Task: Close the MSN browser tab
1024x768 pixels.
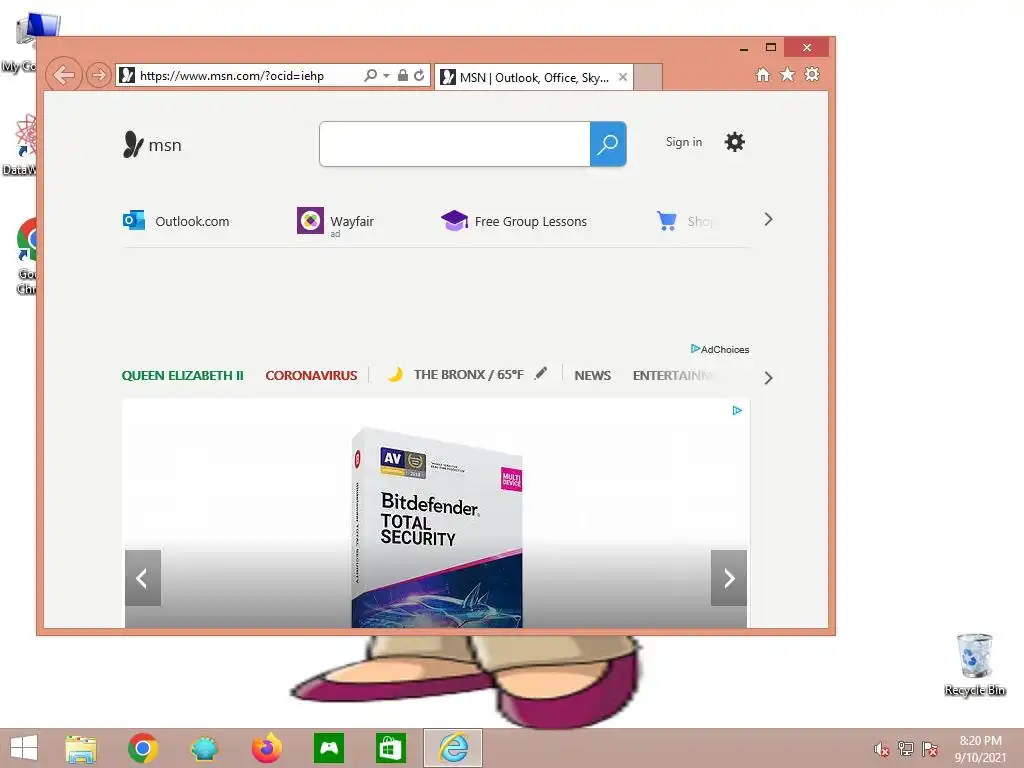Action: (x=622, y=77)
